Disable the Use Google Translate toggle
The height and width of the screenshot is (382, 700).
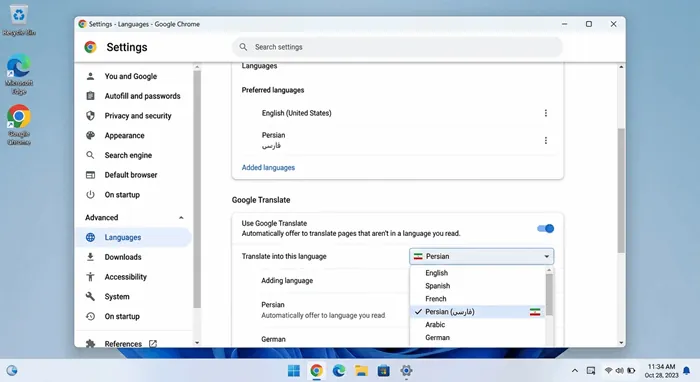[545, 228]
